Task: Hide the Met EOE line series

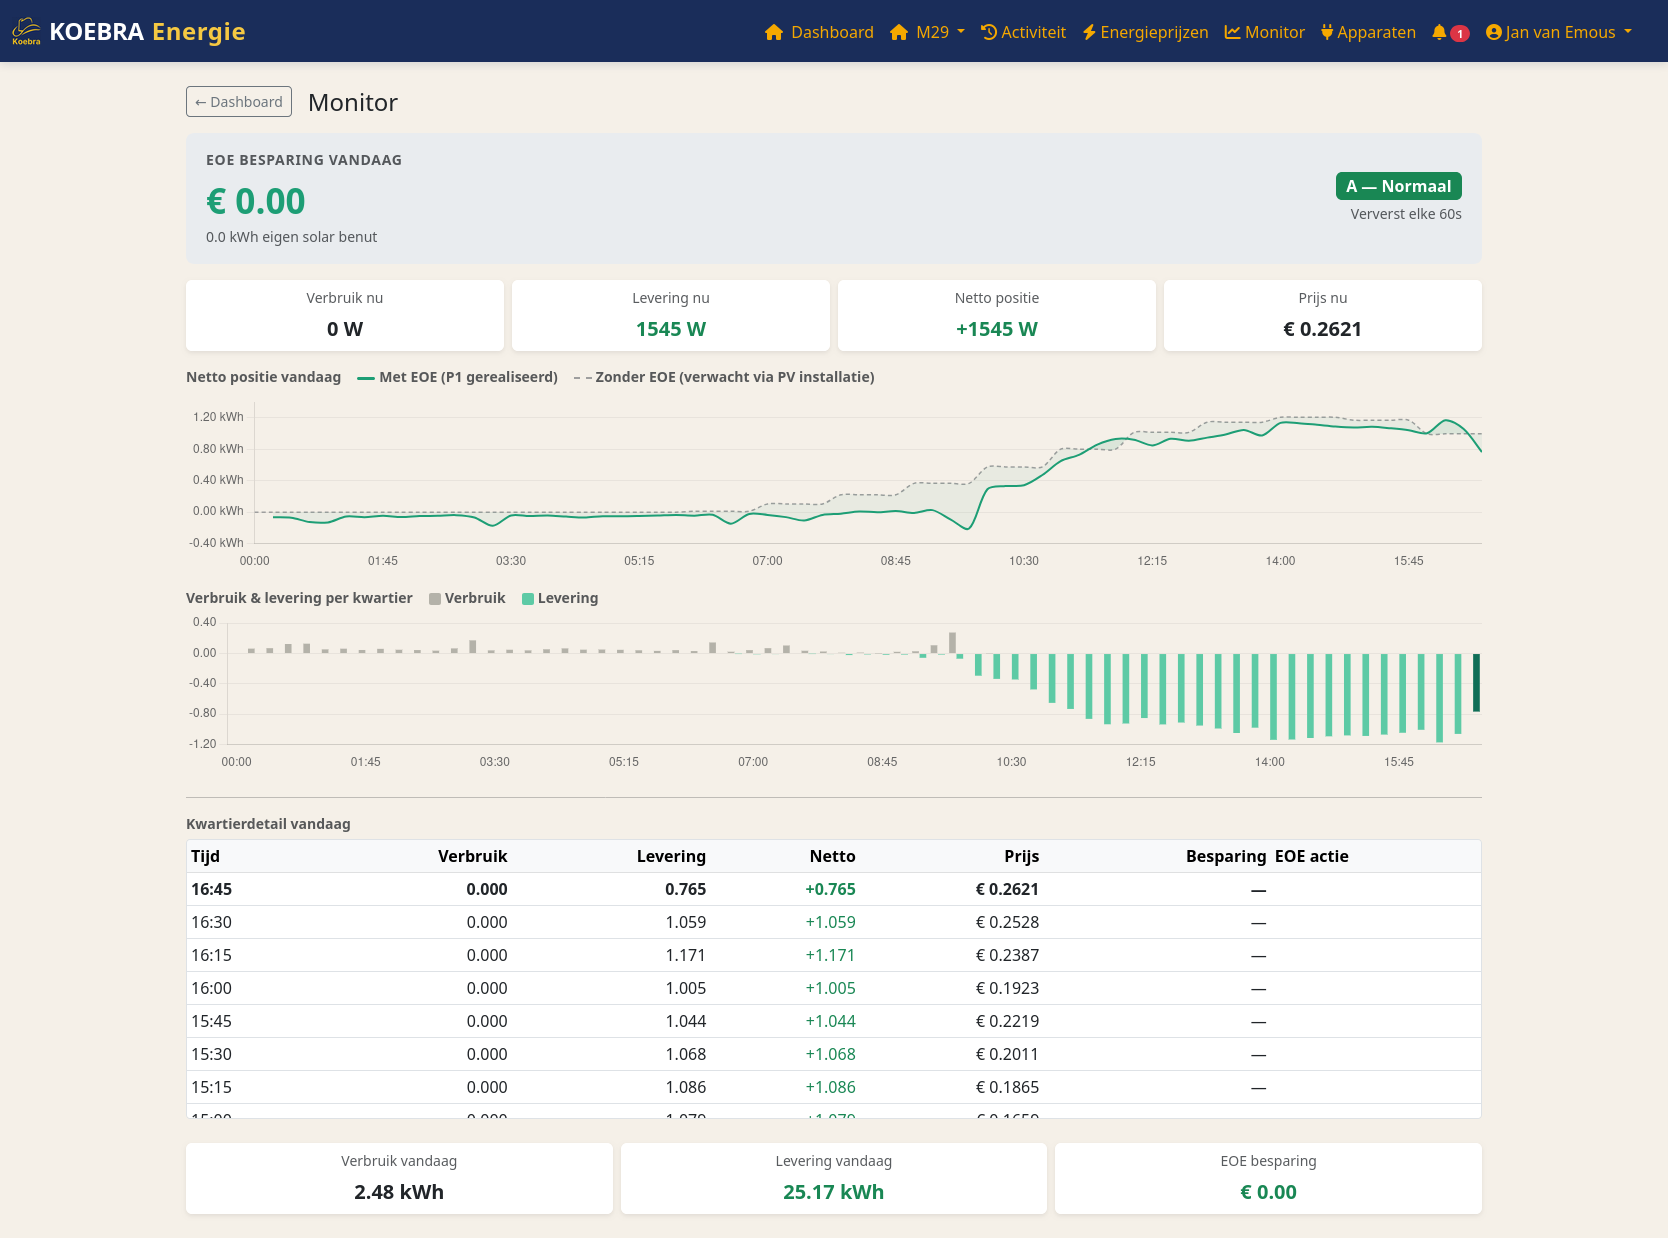Action: [x=457, y=377]
